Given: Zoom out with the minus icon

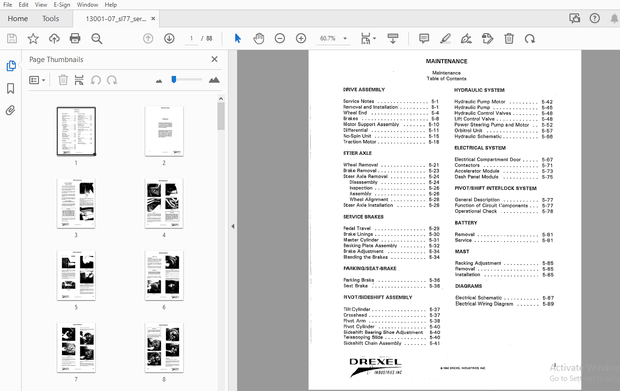Looking at the screenshot, I should pos(280,38).
